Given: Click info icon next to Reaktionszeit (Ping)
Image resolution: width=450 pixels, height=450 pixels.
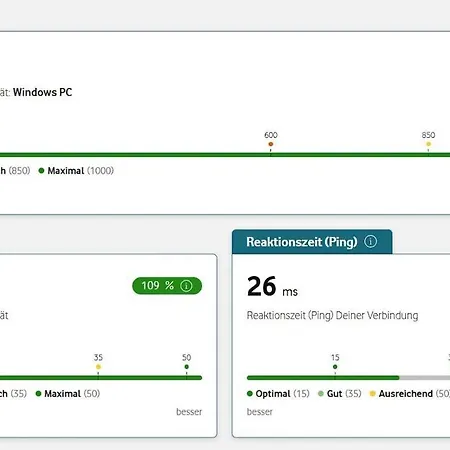Looking at the screenshot, I should pos(370,241).
